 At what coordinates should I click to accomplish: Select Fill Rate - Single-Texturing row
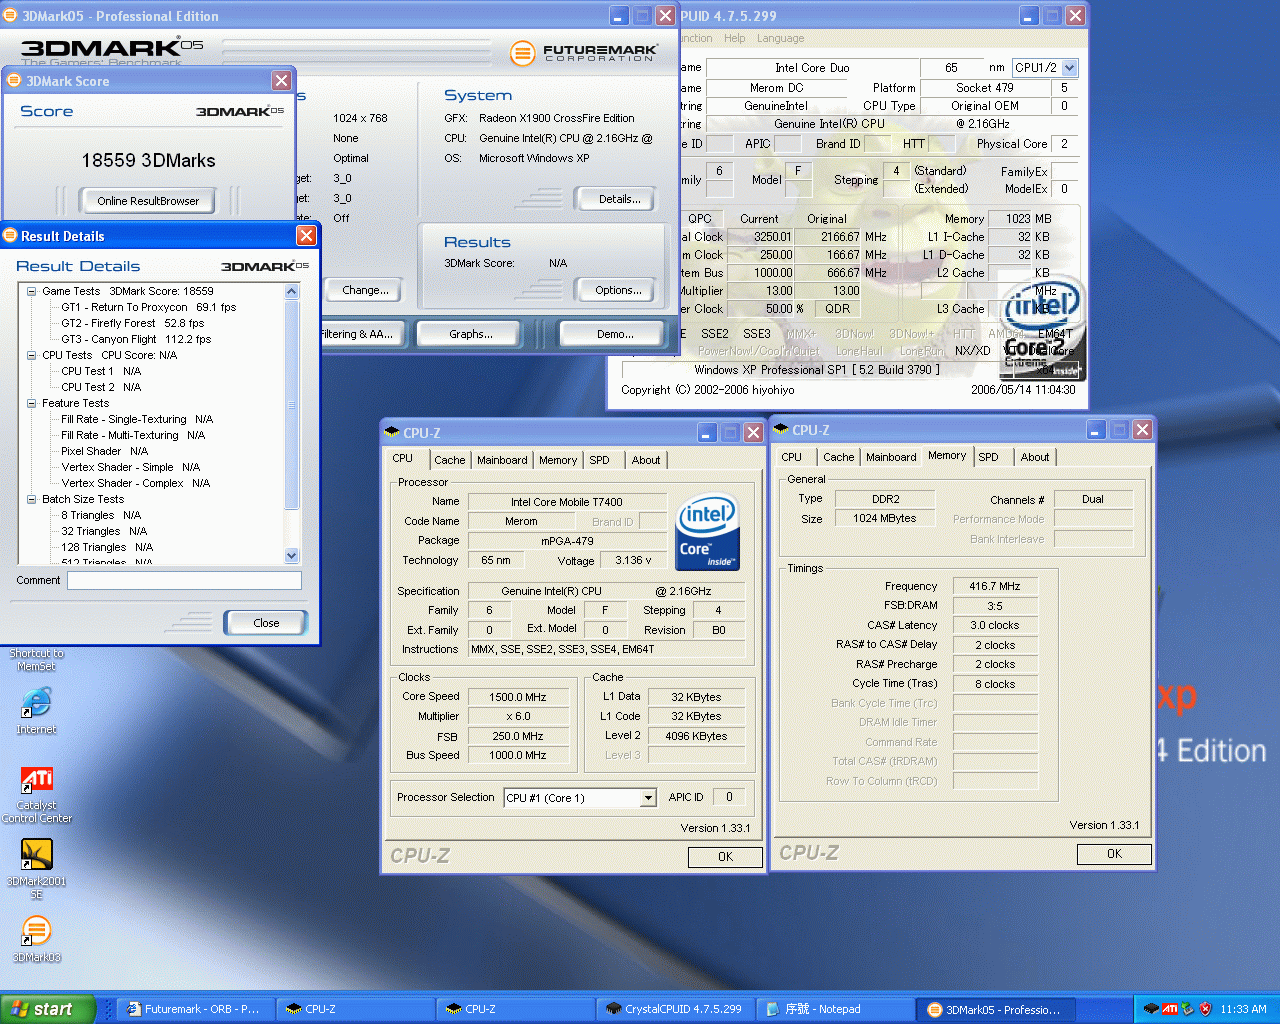[137, 419]
